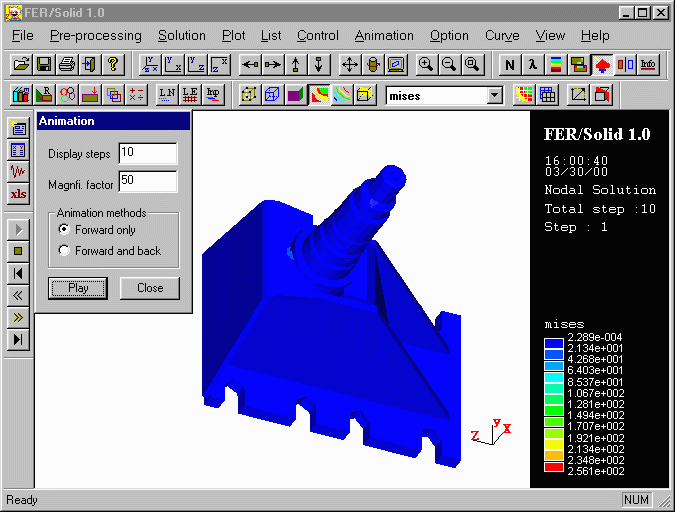Screen dimensions: 677x514
Task: Click the Display steps input field
Action: point(147,154)
